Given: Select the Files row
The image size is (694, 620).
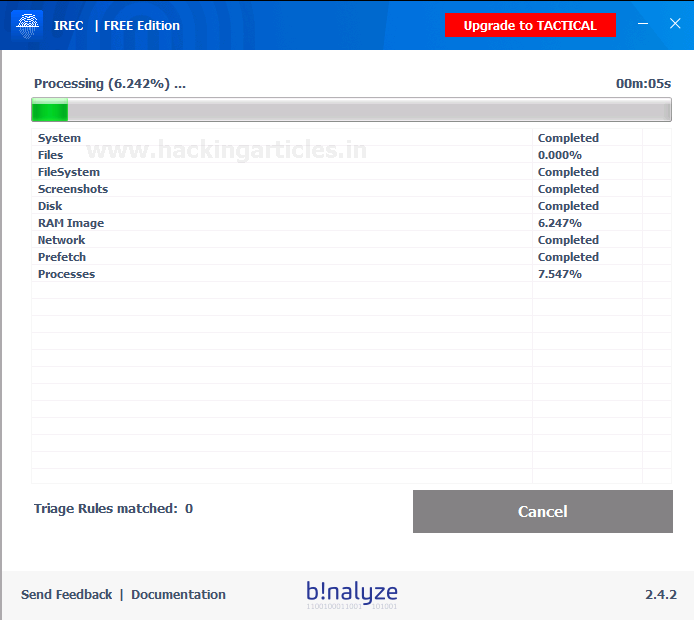Looking at the screenshot, I should pyautogui.click(x=351, y=155).
